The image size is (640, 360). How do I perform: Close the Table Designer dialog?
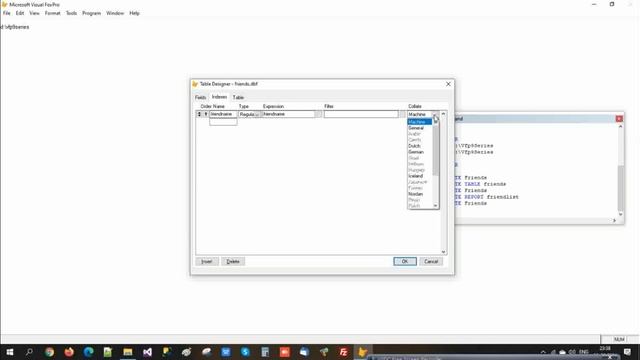448,84
